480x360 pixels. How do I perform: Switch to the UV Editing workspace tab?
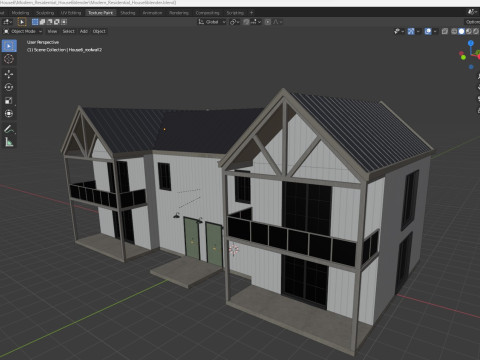point(71,13)
